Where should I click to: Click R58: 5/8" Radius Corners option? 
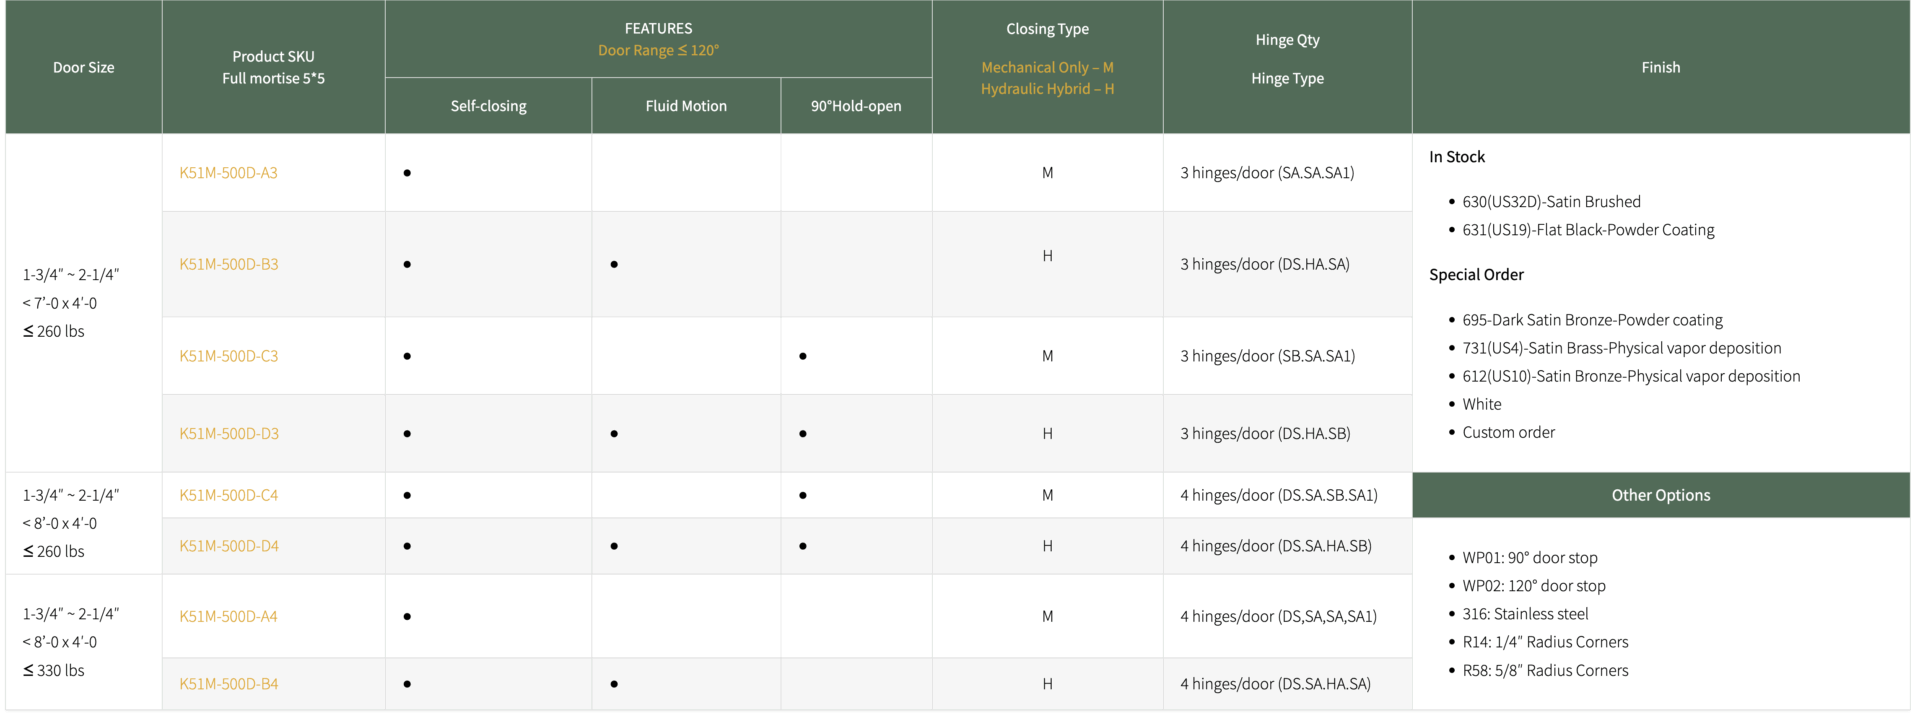1545,670
